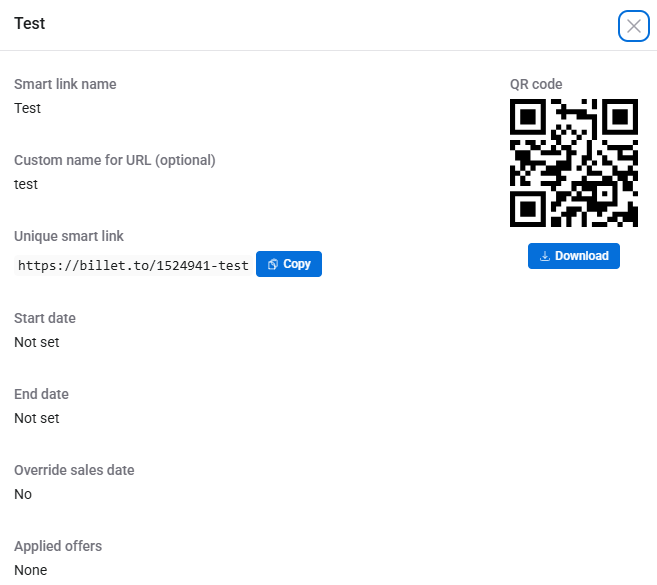
Task: Click the "Unique smart link" label
Action: click(x=69, y=236)
